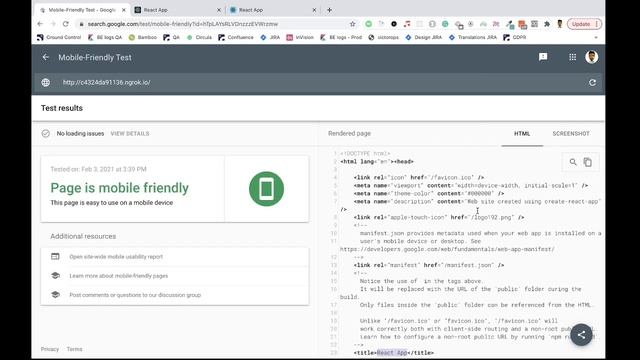Open the Privacy link in the footer

pyautogui.click(x=50, y=349)
